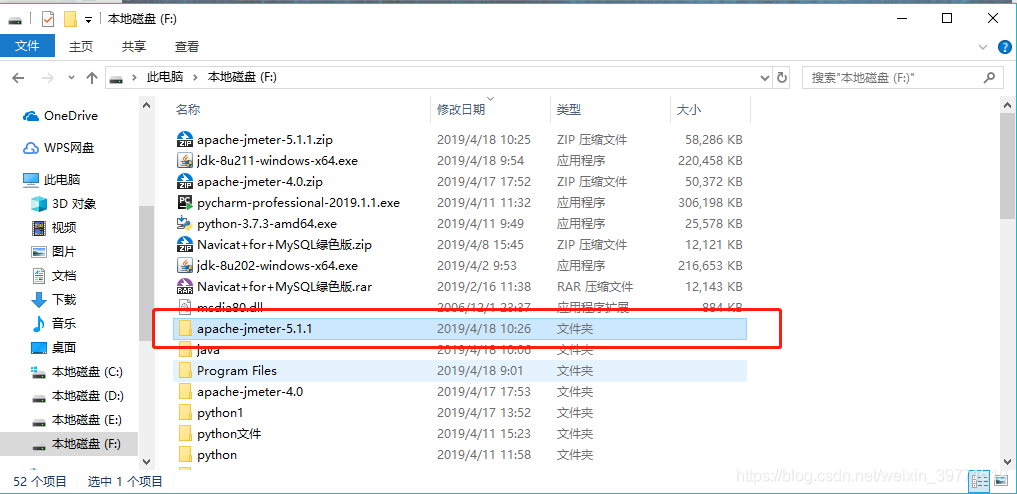The image size is (1017, 494).
Task: Select 本地磁盘 (C:) in navigation pane
Action: 77,371
